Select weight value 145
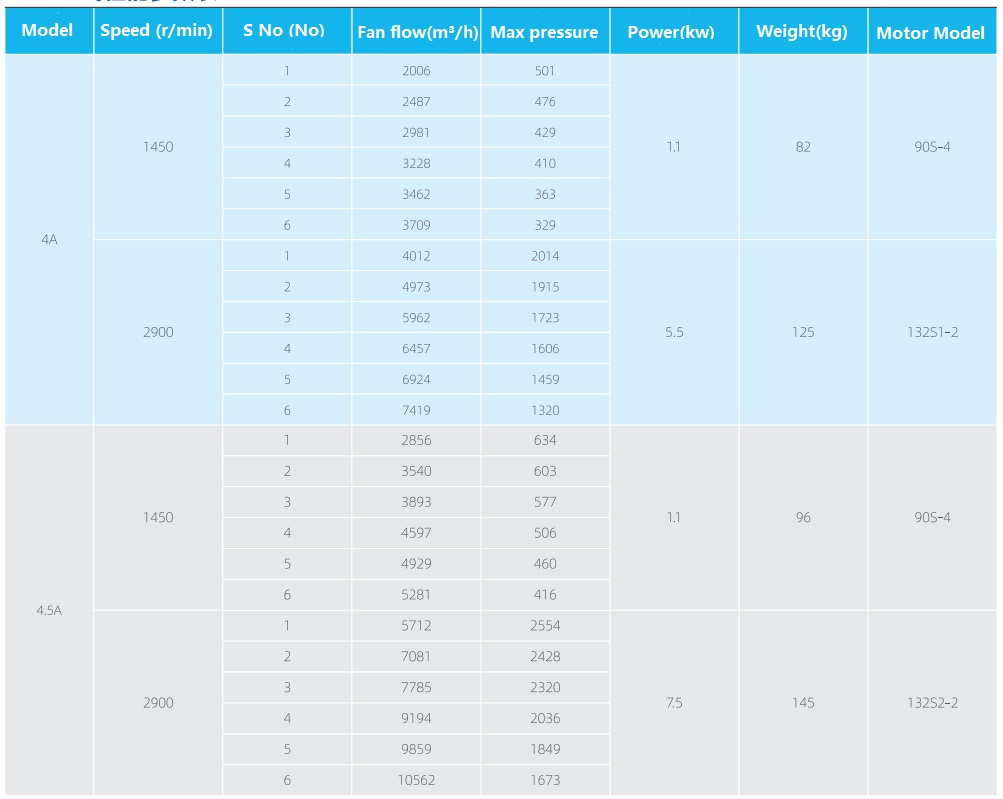The image size is (1003, 799). [x=803, y=703]
